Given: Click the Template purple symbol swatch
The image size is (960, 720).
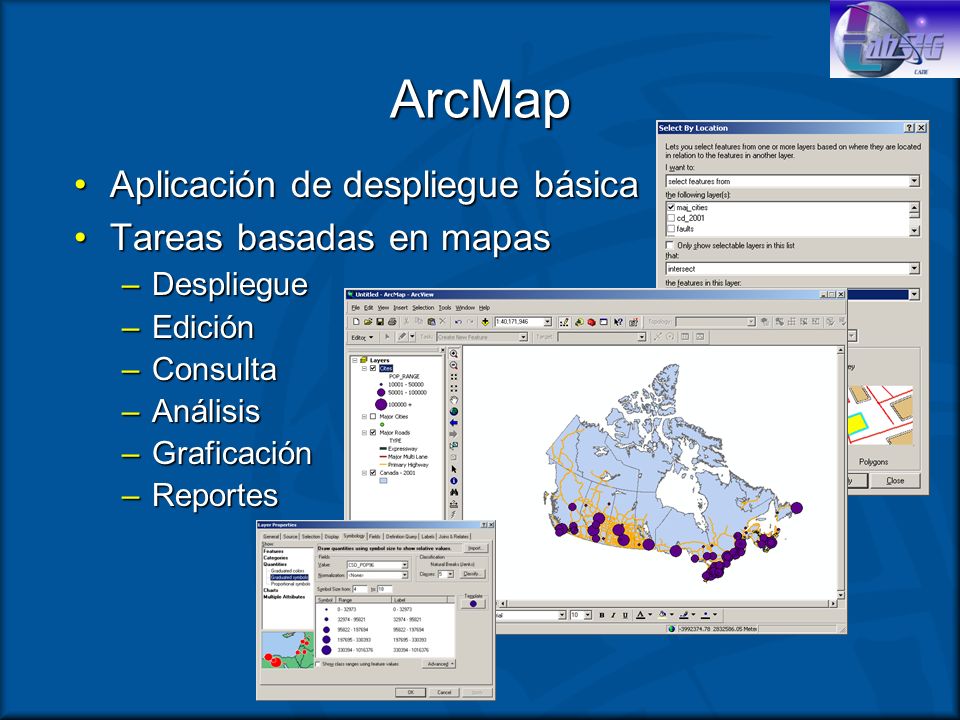Looking at the screenshot, I should click(x=473, y=604).
